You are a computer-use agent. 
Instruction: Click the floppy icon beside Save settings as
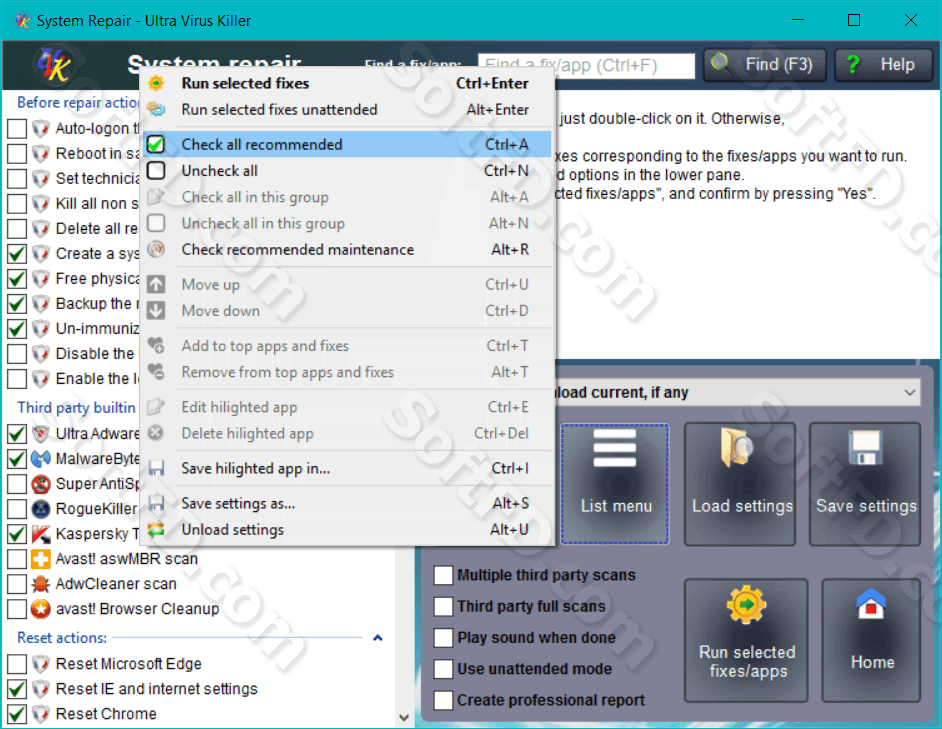tap(156, 503)
